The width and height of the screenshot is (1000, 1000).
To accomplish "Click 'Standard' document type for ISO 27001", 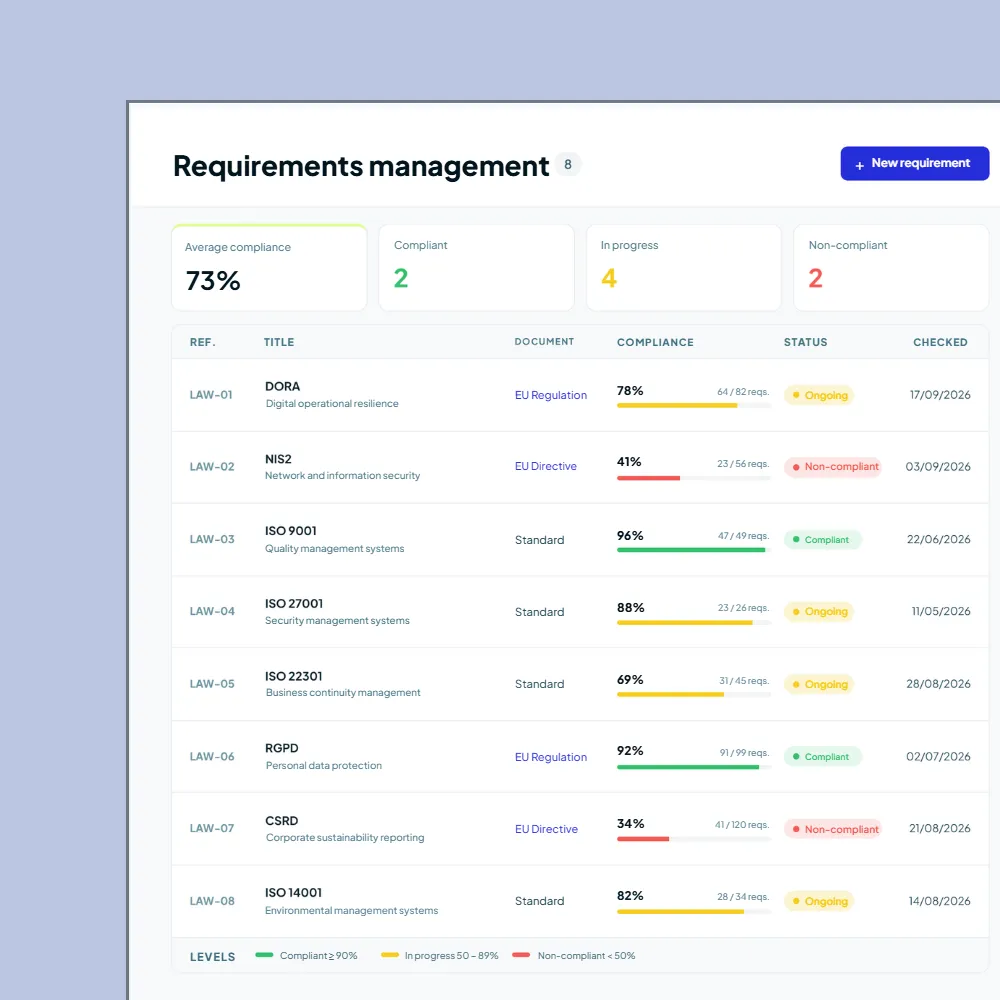I will 540,612.
